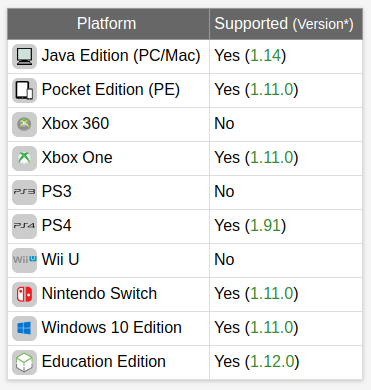Open the Windows 10 Edition 1.11.0 link

tap(272, 328)
